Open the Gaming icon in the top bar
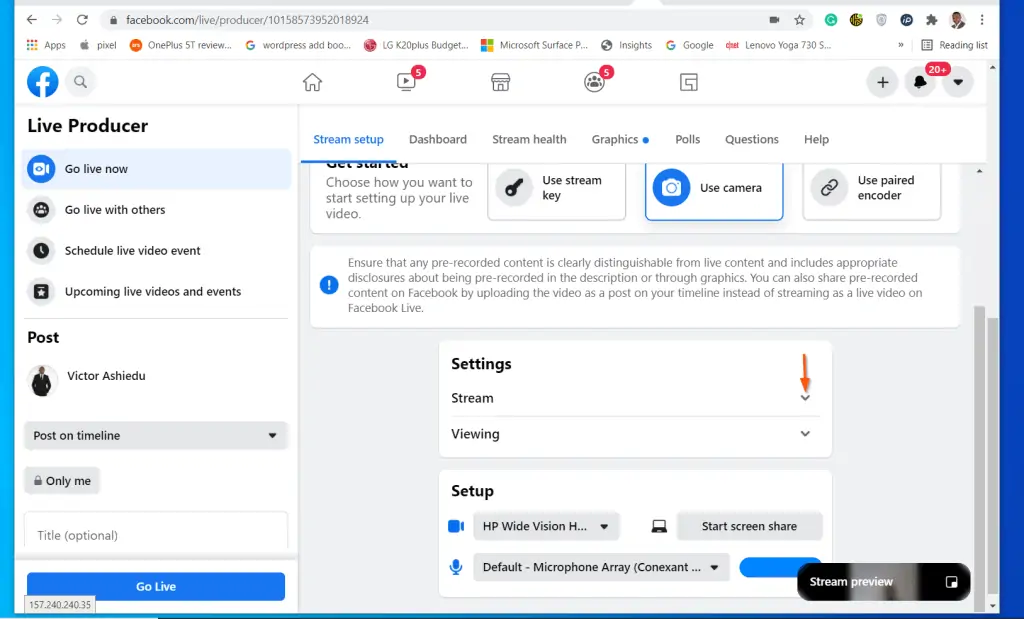The height and width of the screenshot is (619, 1024). point(688,82)
